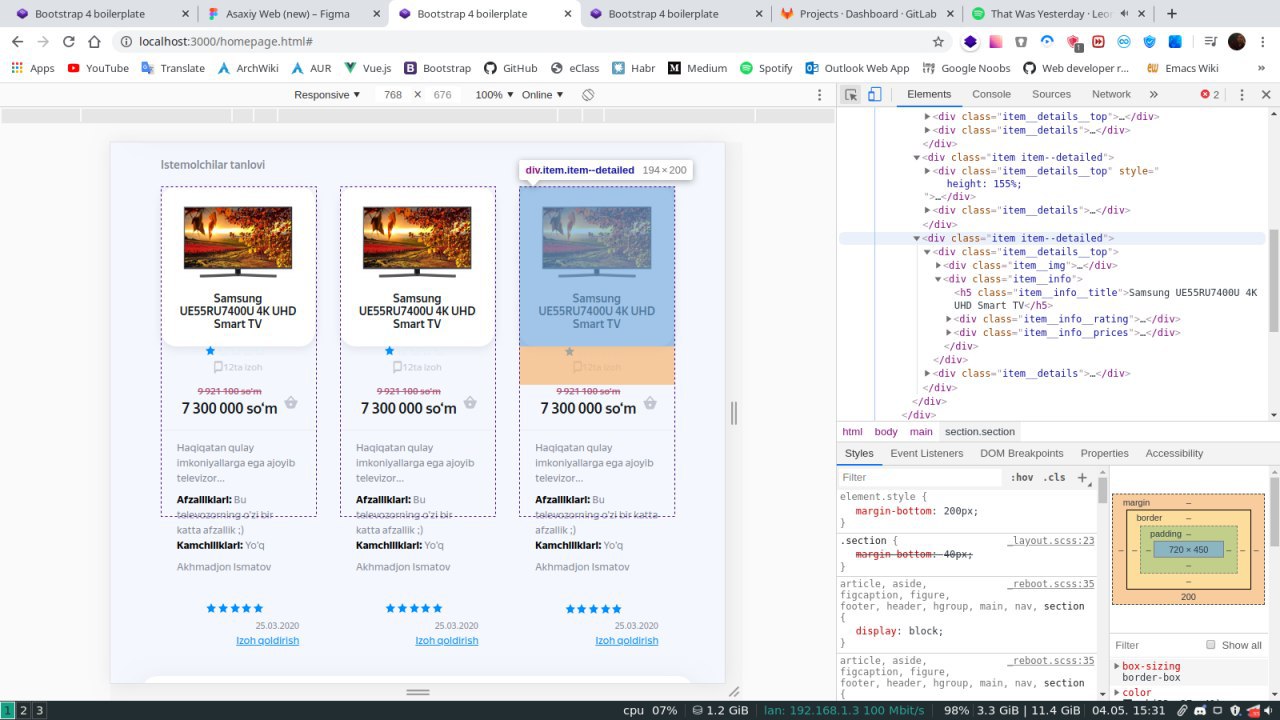This screenshot has width=1280, height=720.
Task: Click the styles Filter input field
Action: [x=920, y=478]
